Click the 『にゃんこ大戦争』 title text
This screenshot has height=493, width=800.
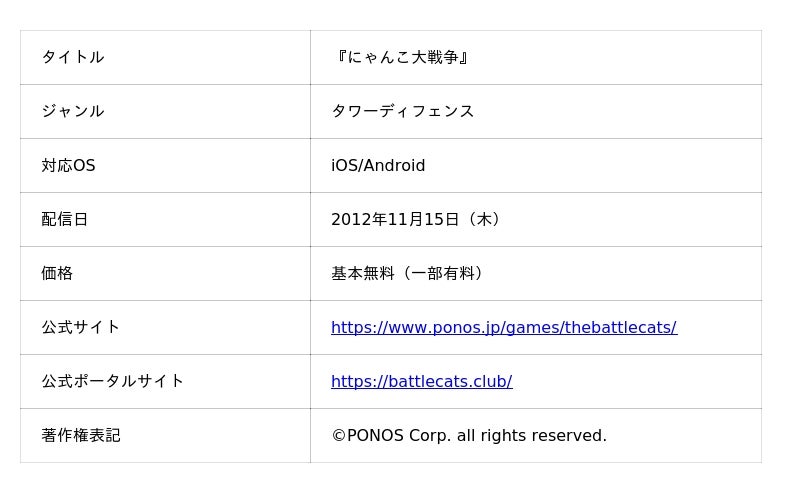click(402, 57)
